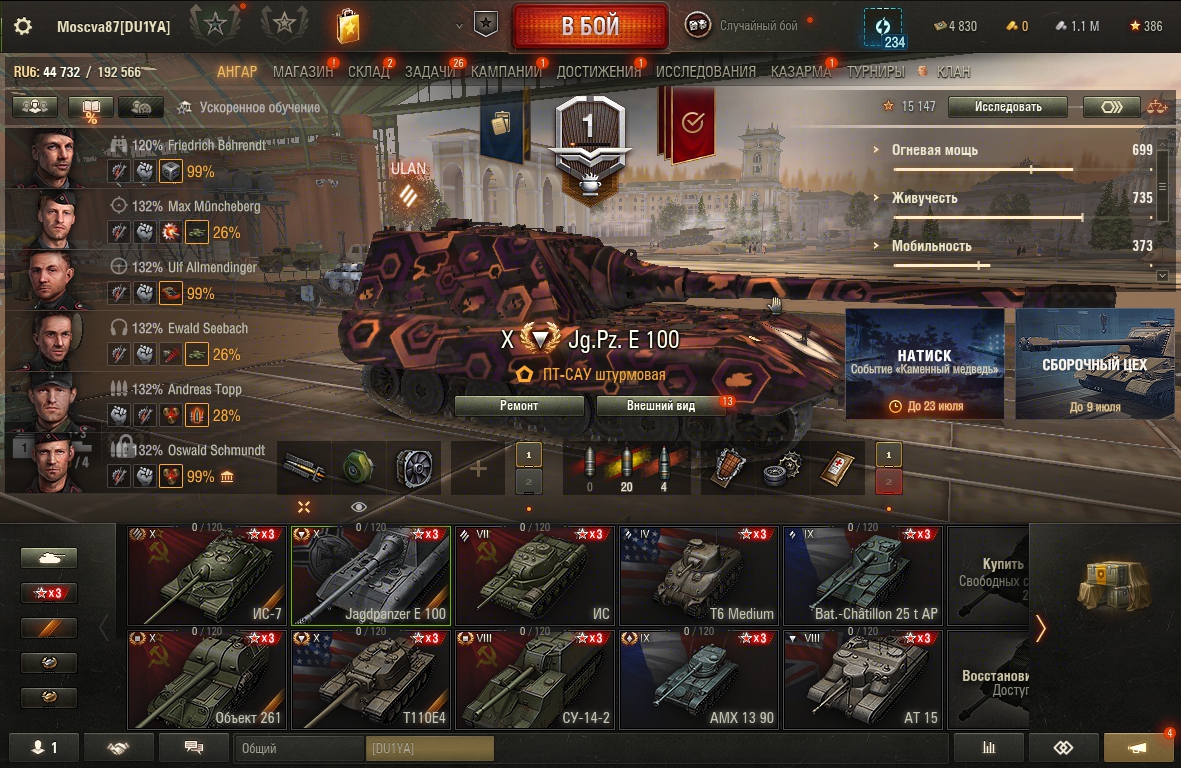Open the premium shop bag icon

click(348, 26)
